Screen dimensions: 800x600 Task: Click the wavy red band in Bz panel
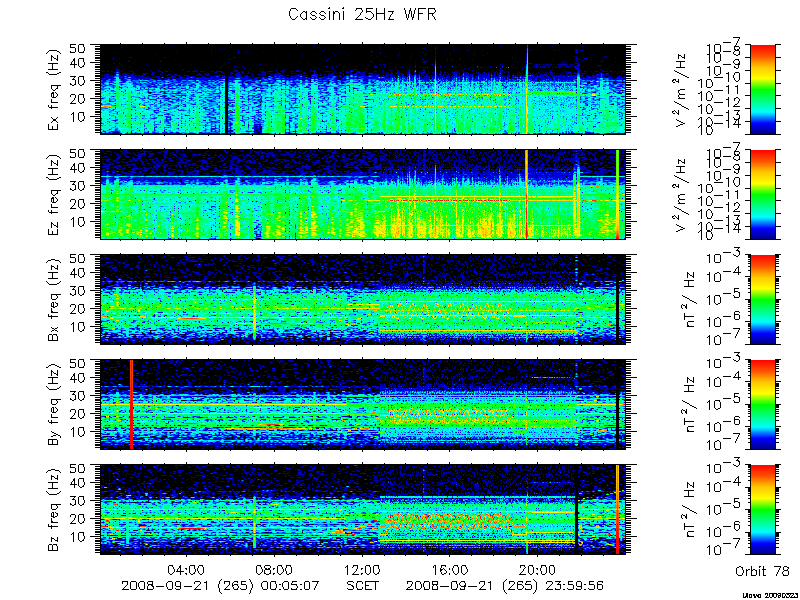[446, 521]
